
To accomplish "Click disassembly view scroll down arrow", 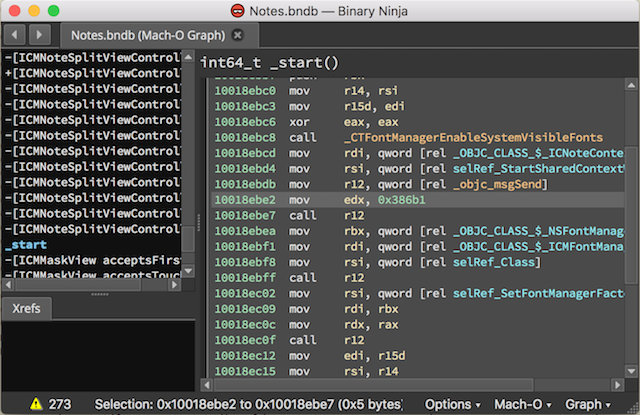I will (x=631, y=371).
